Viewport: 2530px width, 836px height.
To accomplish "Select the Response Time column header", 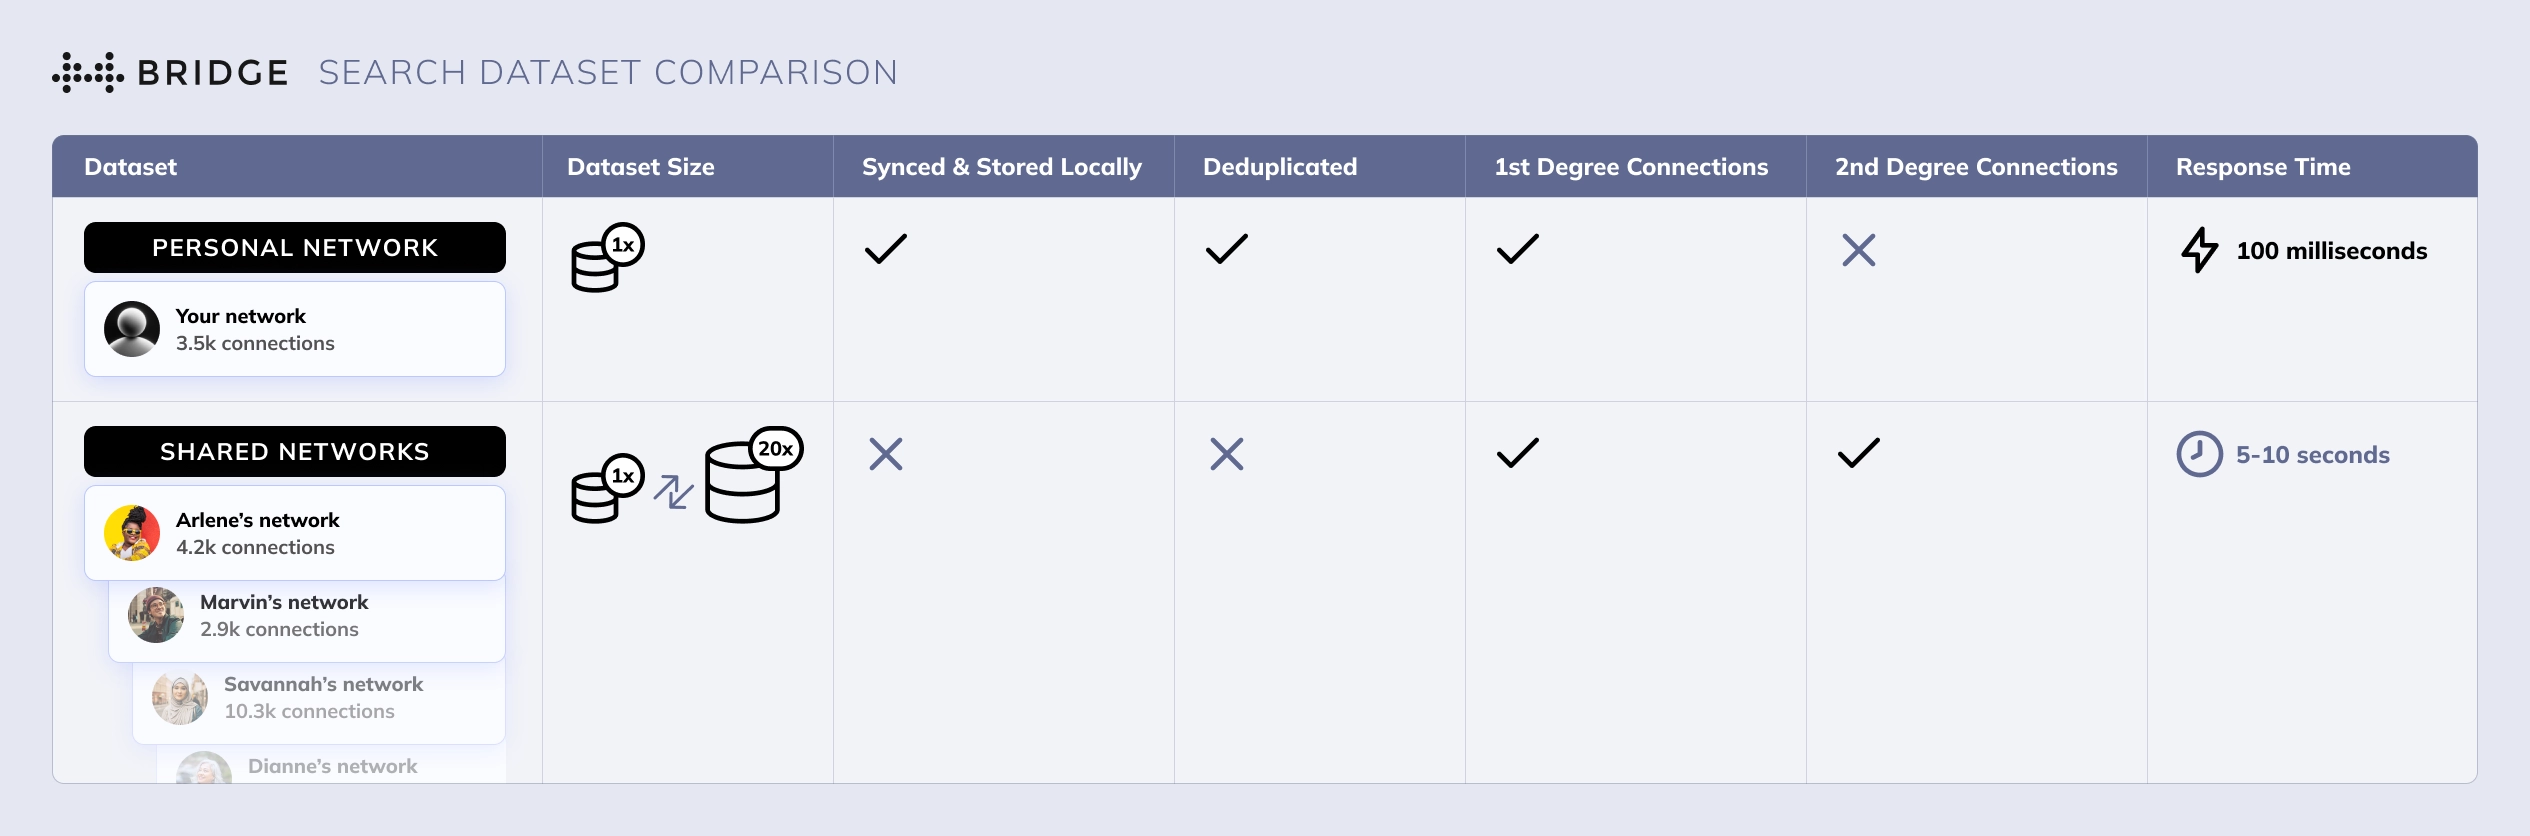I will (x=2263, y=167).
